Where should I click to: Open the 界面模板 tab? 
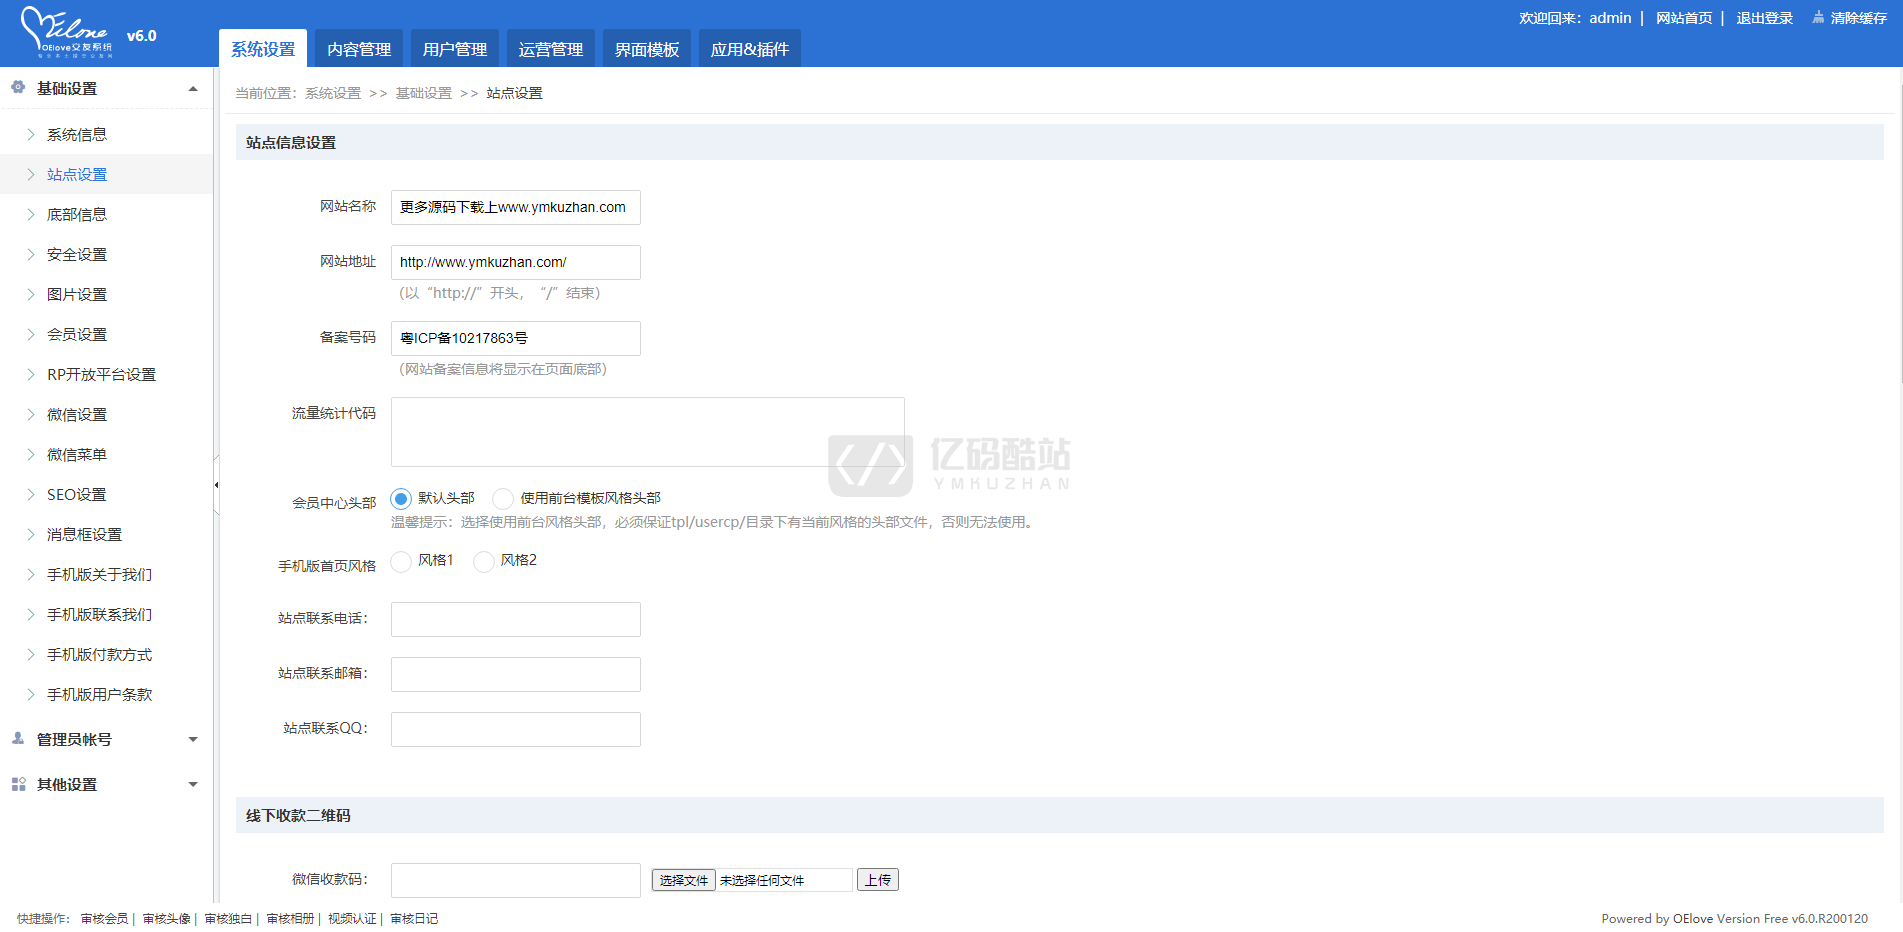(x=647, y=49)
